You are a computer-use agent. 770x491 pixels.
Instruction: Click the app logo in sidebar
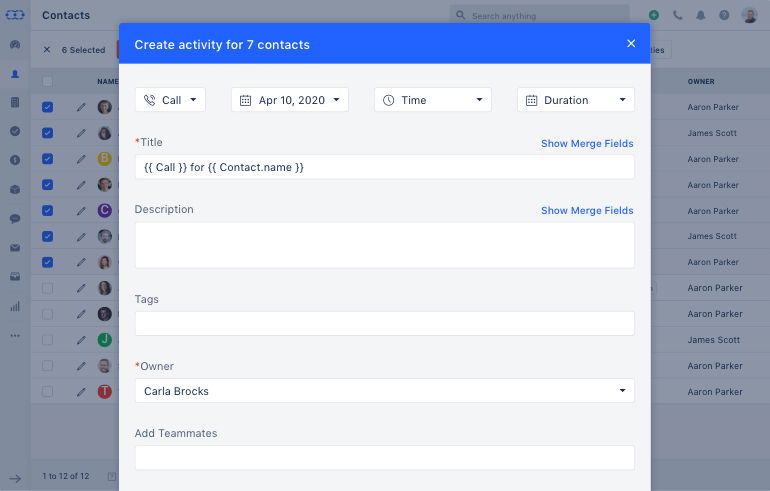tap(15, 15)
